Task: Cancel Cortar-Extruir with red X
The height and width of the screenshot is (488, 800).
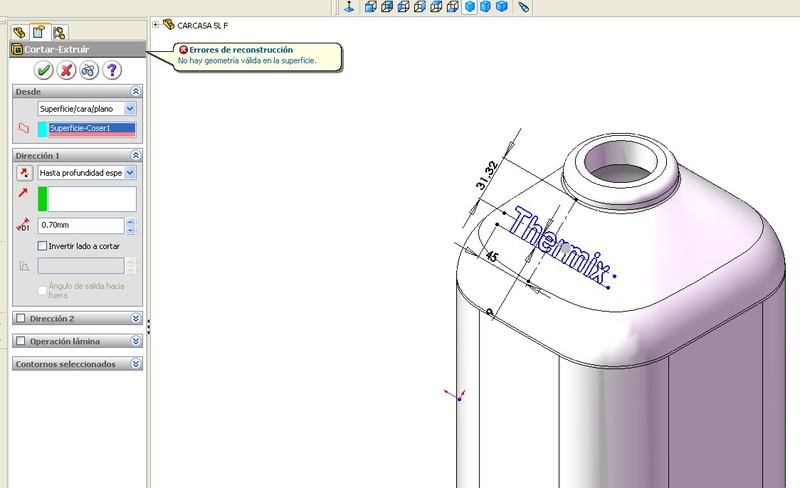Action: click(x=66, y=70)
